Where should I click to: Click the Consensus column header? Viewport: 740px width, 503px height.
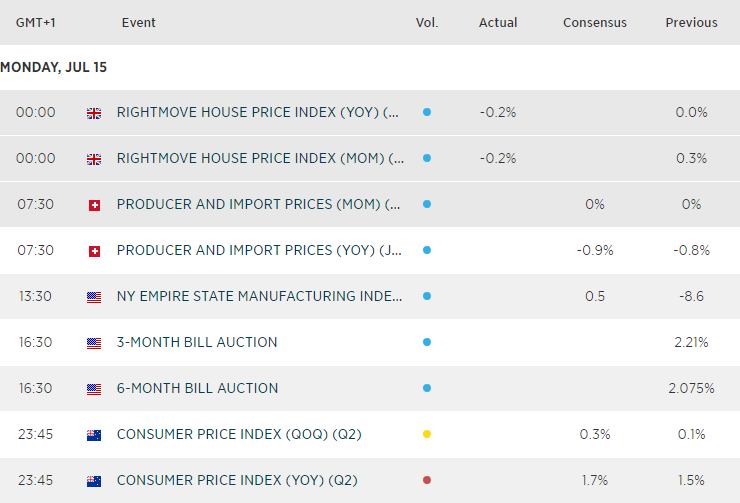tap(595, 22)
